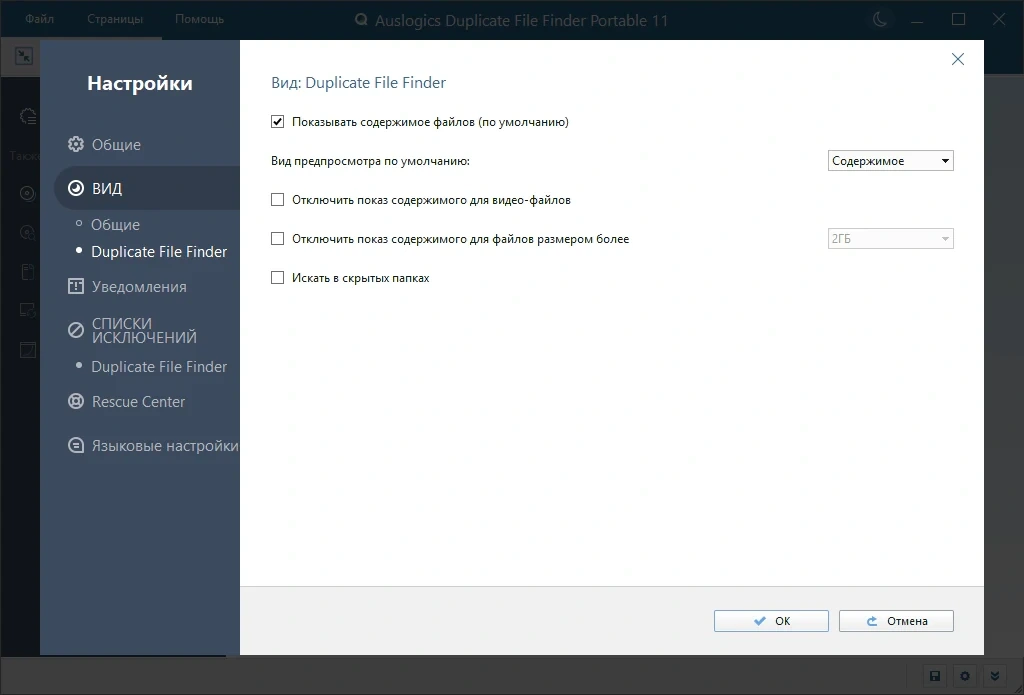Enable Искать в скрытых папках checkbox
1024x695 pixels.
click(278, 278)
